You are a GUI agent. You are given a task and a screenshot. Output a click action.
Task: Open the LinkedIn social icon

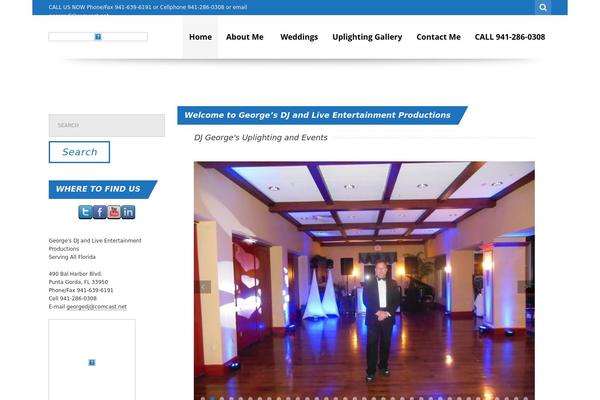(128, 212)
